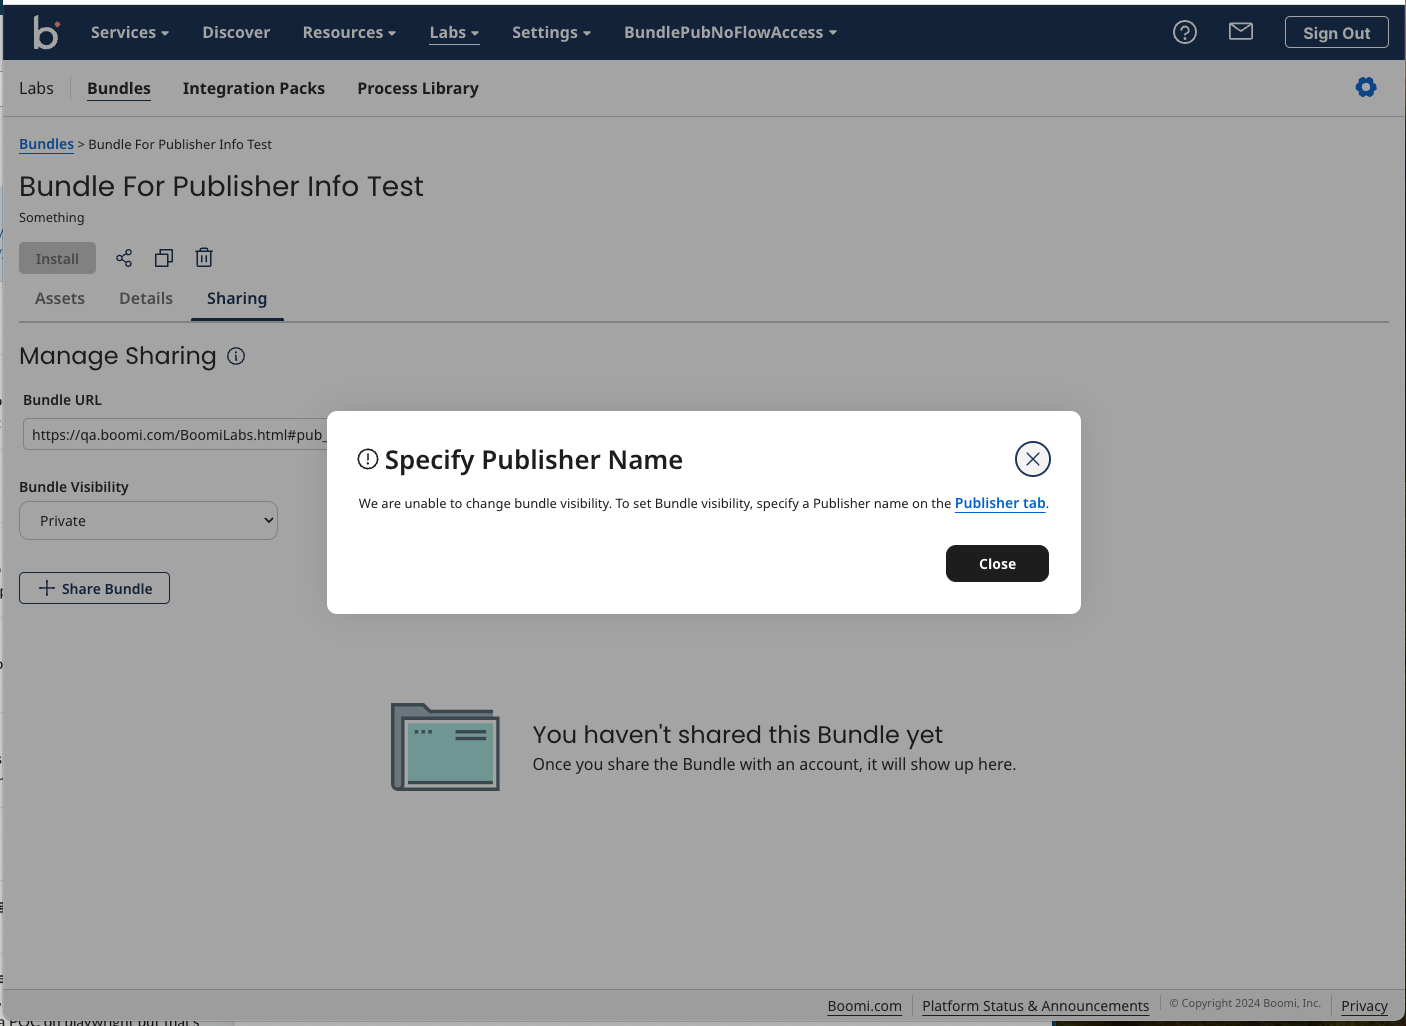1406x1026 pixels.
Task: Click the Manage Sharing info icon
Action: pos(236,356)
